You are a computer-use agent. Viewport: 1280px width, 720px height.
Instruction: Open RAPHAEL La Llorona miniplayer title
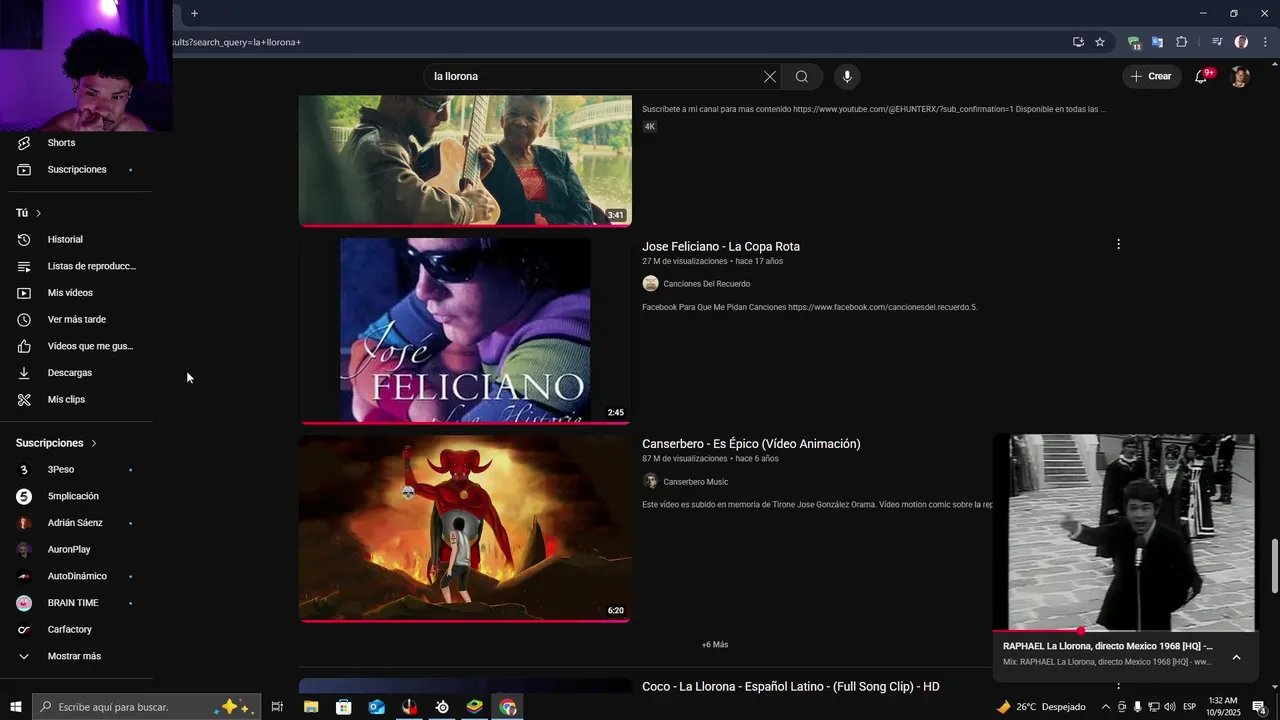1107,646
